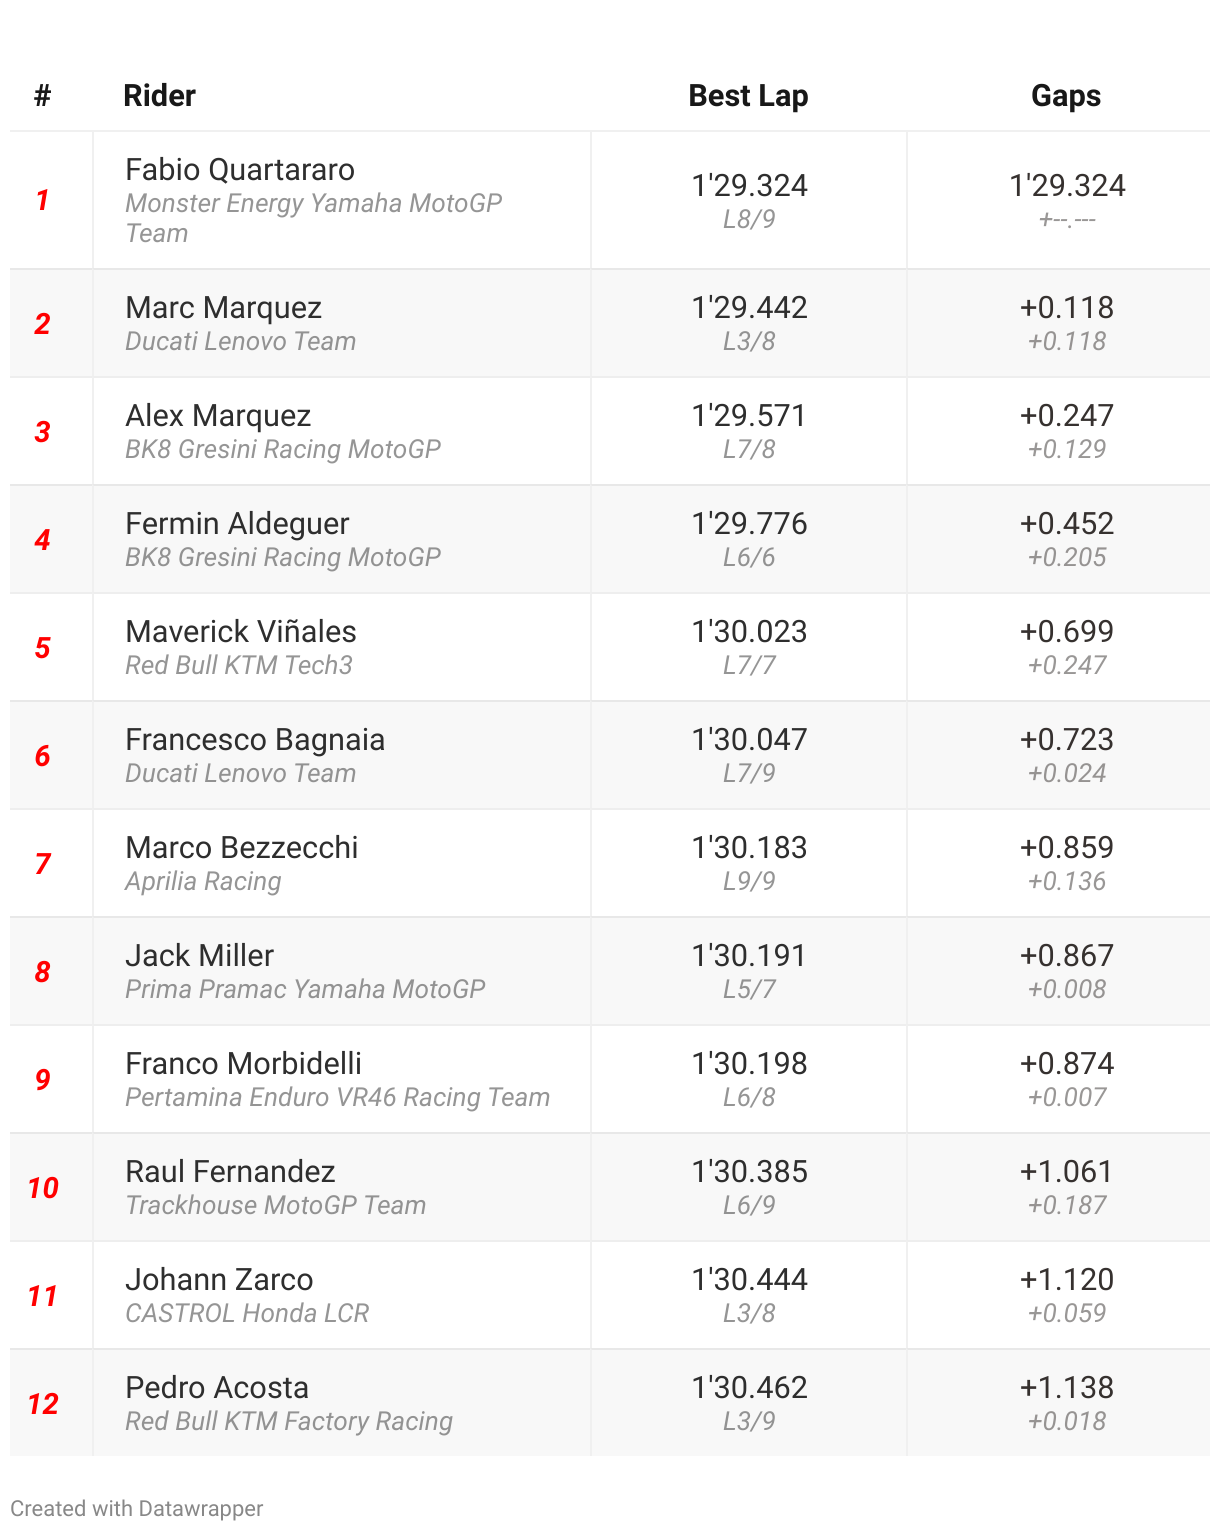
Task: Select Alex Marquez rider name
Action: [x=218, y=416]
